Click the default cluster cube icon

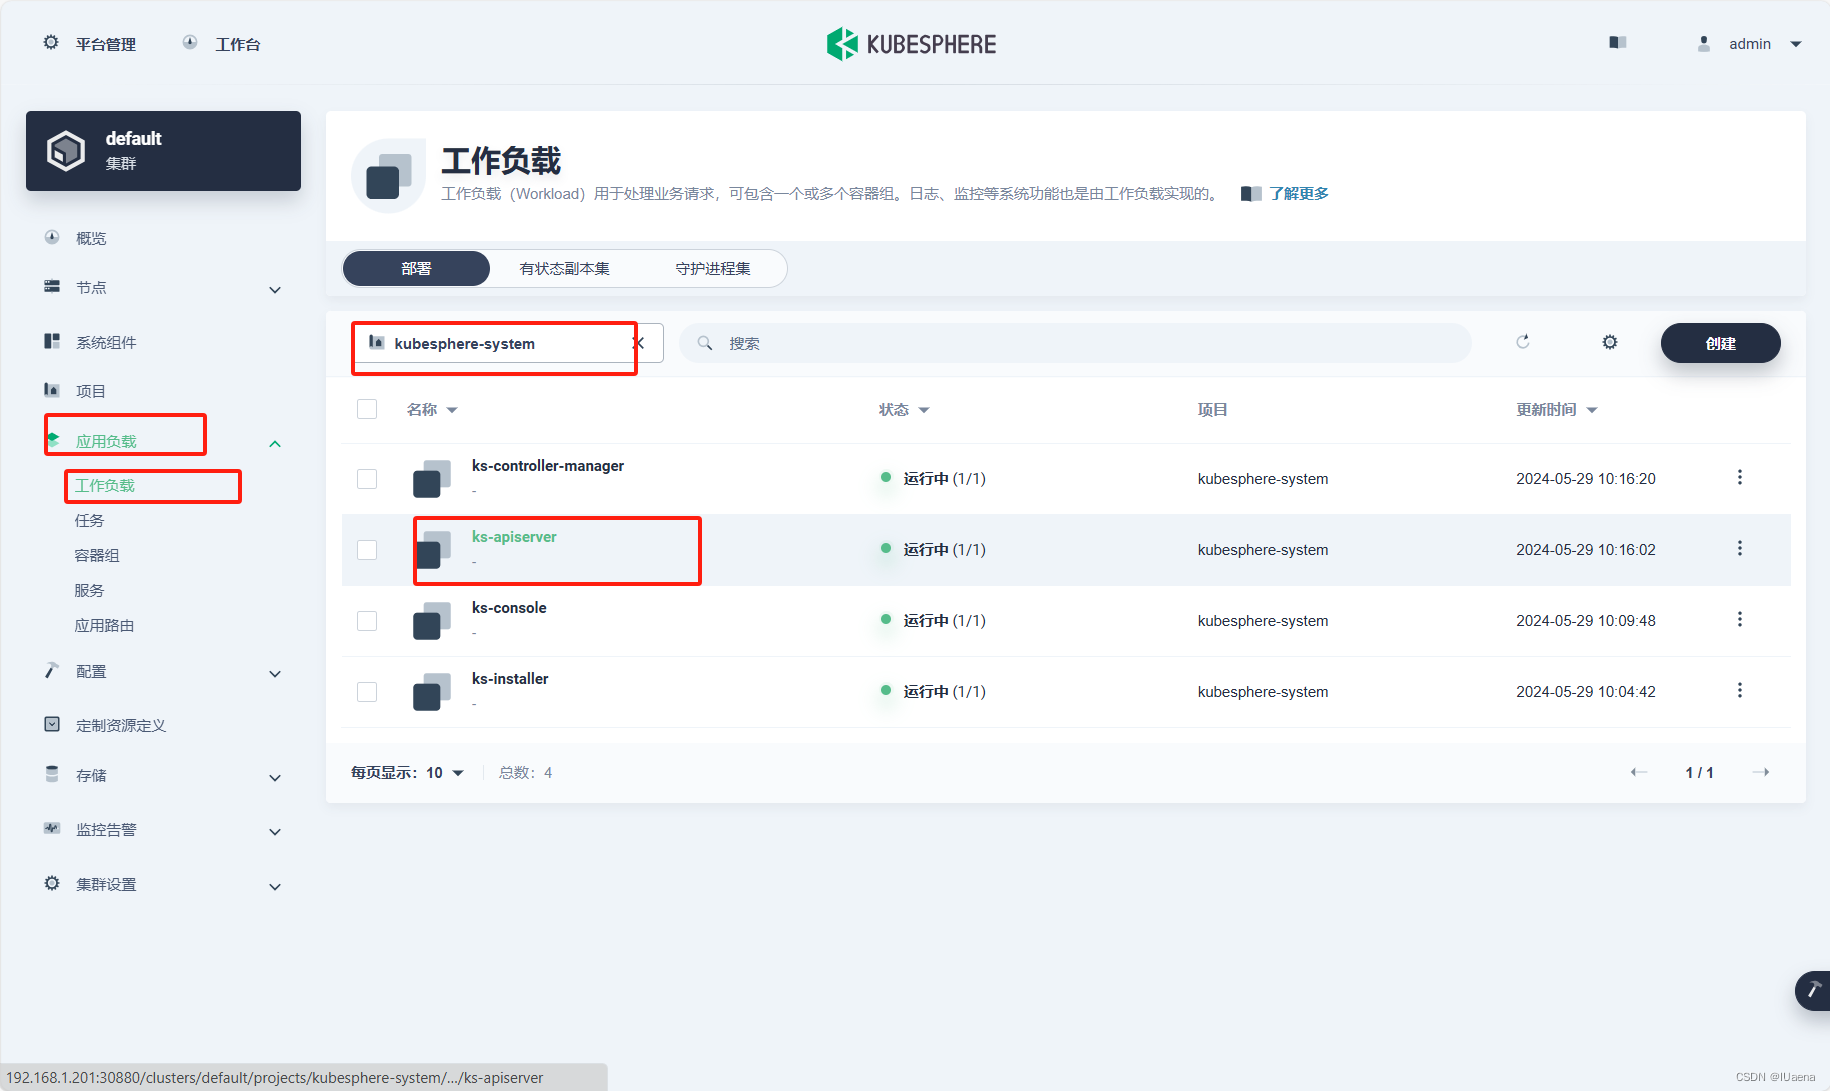click(66, 151)
